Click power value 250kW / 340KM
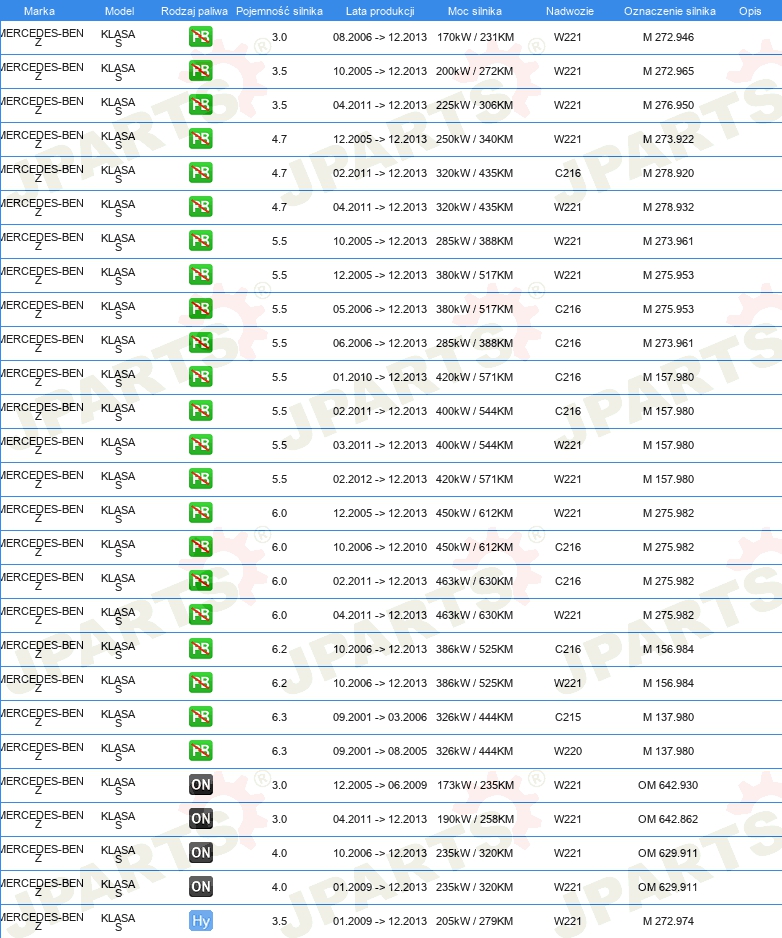 coord(474,139)
